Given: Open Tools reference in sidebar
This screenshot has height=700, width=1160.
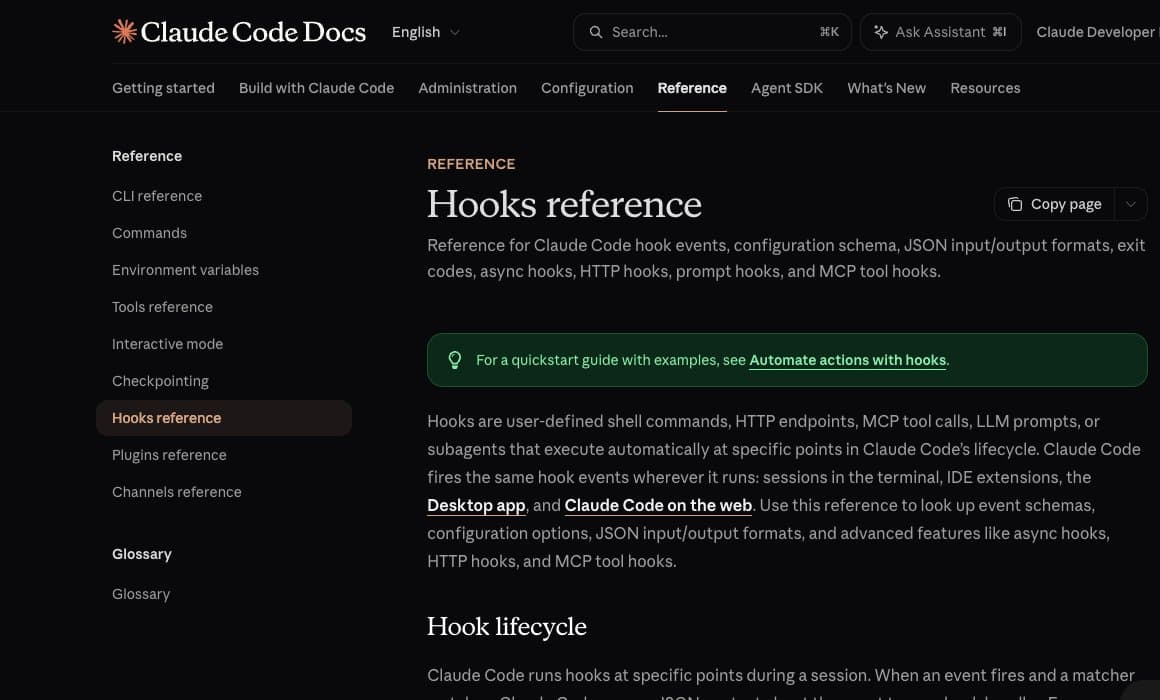Looking at the screenshot, I should coord(162,307).
